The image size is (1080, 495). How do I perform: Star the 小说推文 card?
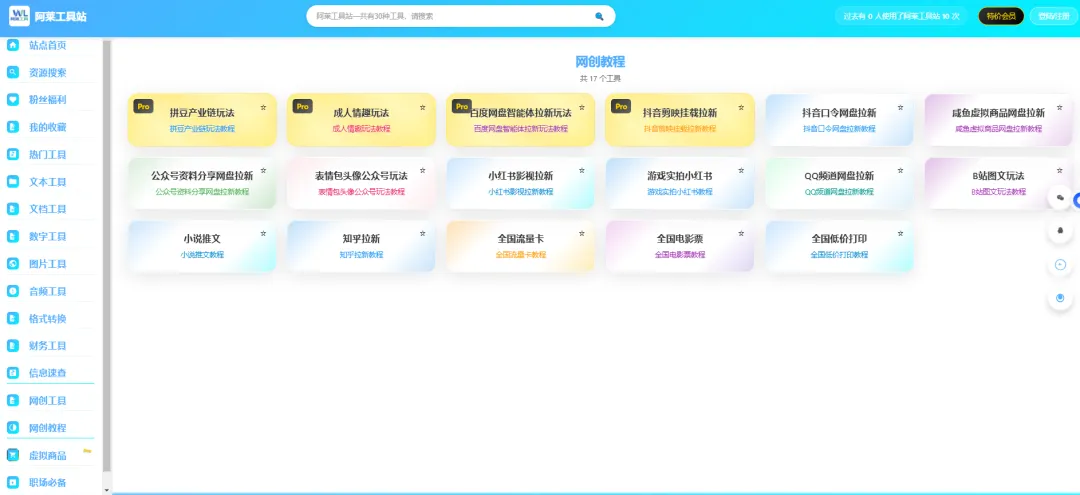click(263, 234)
